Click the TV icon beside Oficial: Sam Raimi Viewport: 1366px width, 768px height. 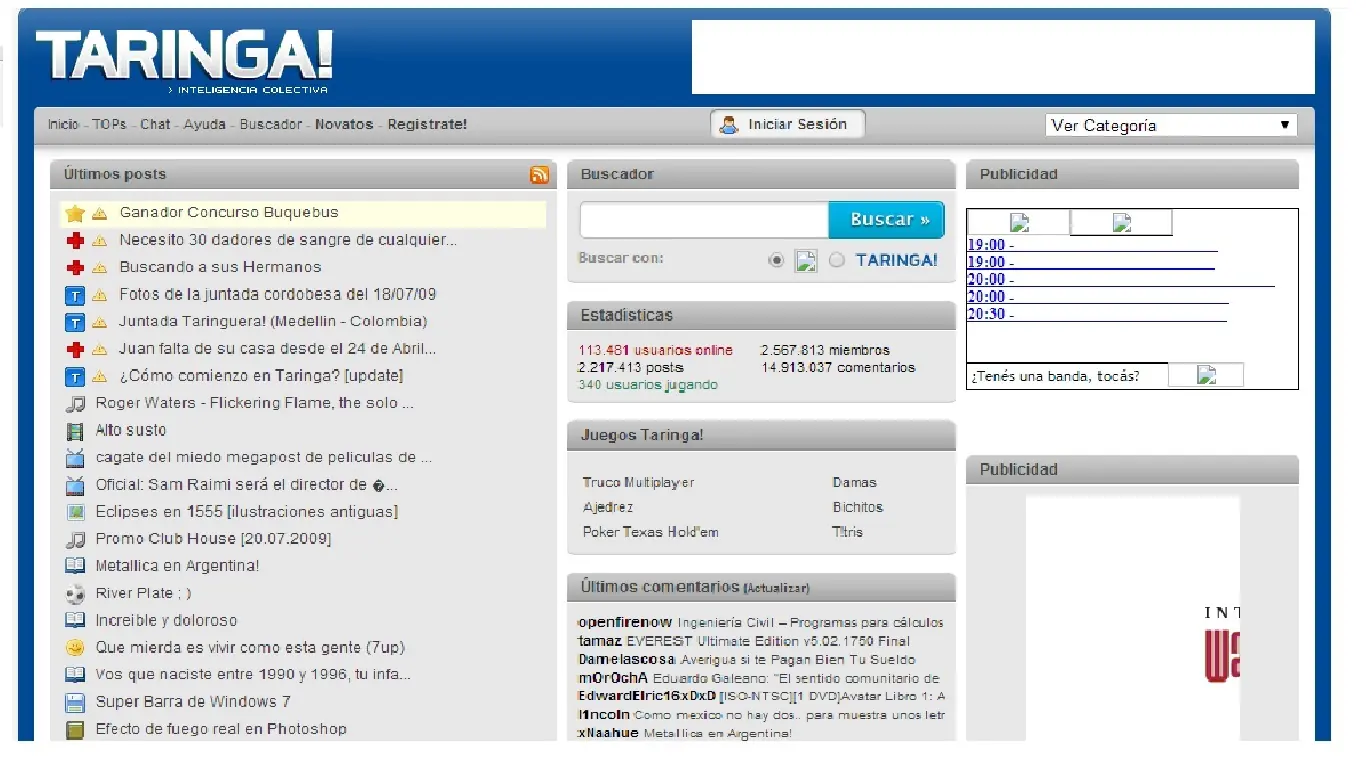[75, 485]
